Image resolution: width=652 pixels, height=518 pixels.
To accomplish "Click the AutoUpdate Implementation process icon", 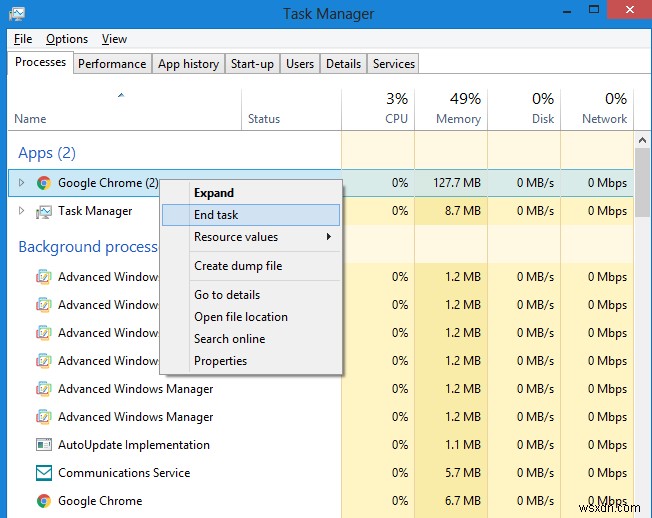I will [x=44, y=445].
